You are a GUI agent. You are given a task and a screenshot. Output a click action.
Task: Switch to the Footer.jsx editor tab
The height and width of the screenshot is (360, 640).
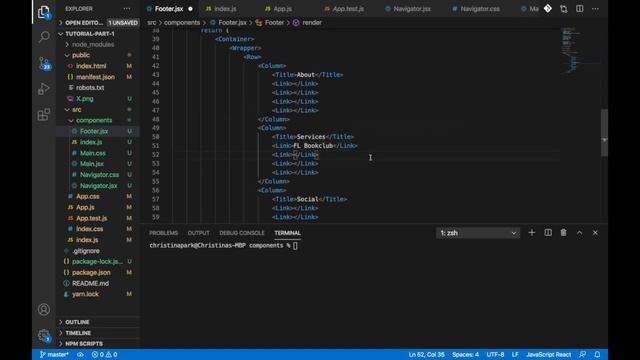point(169,9)
